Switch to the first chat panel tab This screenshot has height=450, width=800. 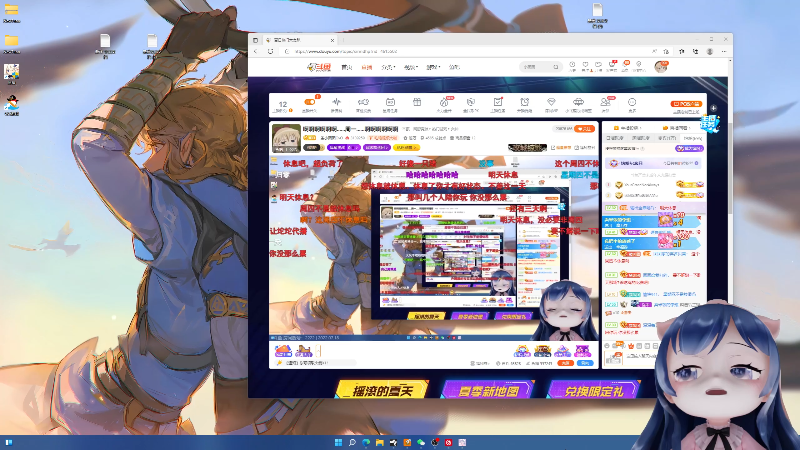615,138
